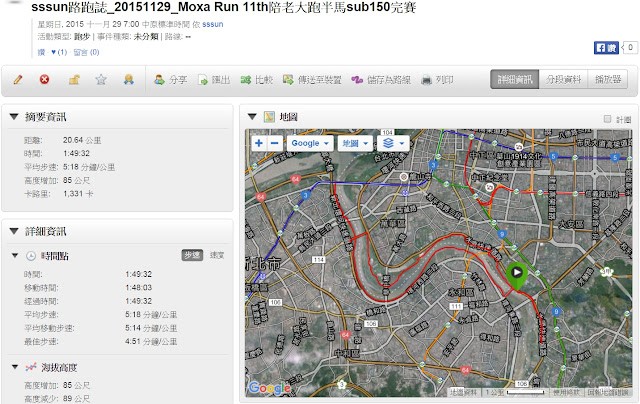Open the Google map provider dropdown
This screenshot has width=640, height=404.
[x=309, y=143]
